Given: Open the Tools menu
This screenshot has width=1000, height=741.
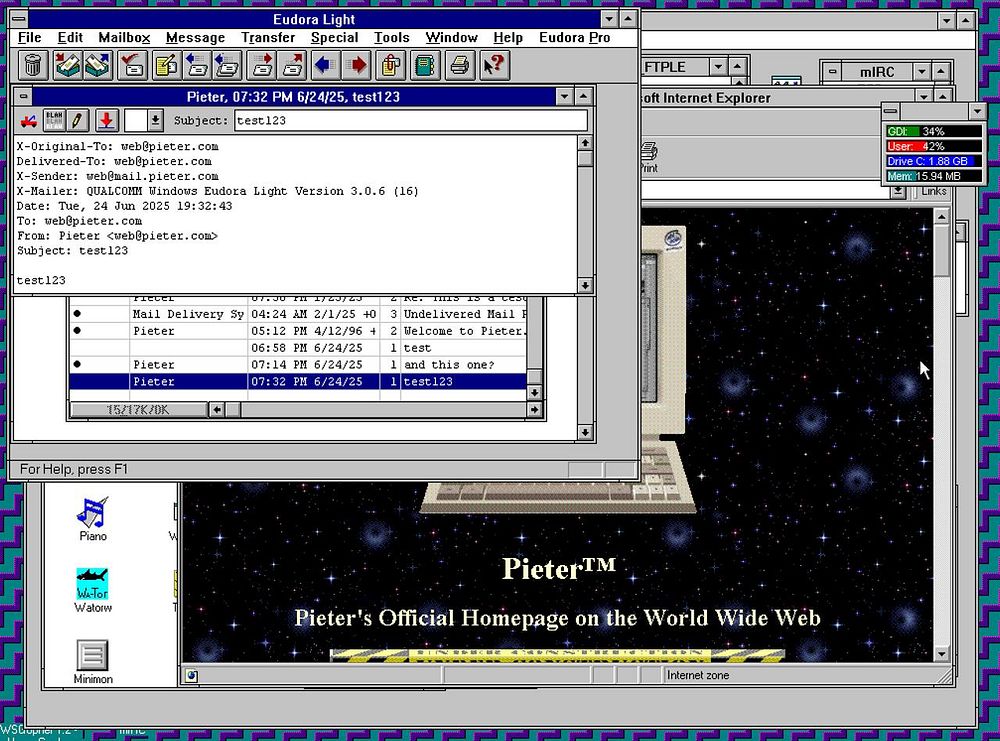Looking at the screenshot, I should (x=392, y=38).
